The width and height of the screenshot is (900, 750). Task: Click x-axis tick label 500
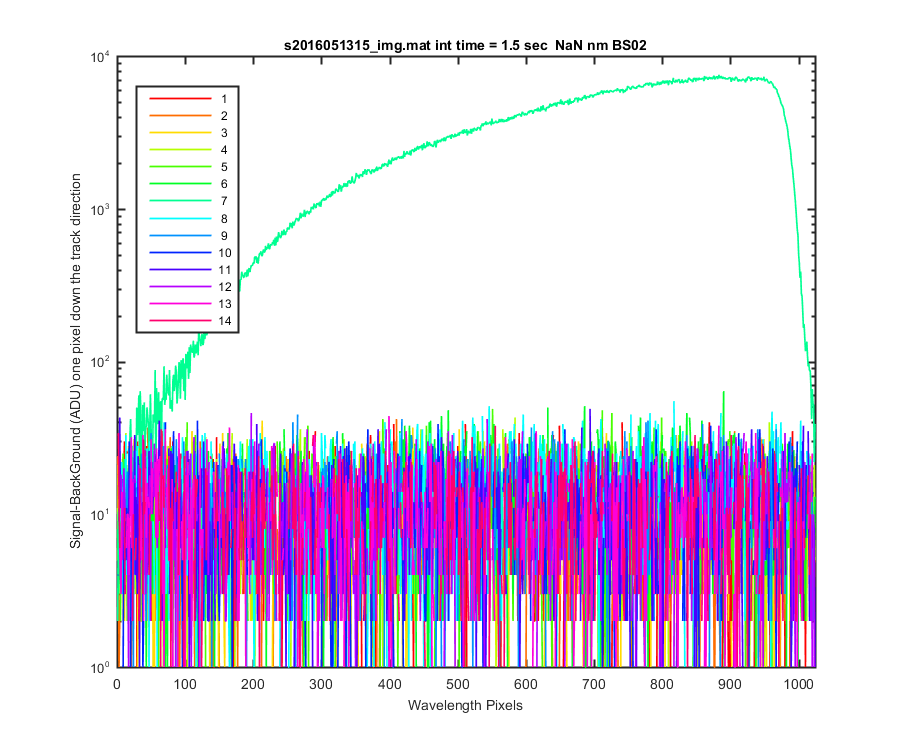coord(457,684)
